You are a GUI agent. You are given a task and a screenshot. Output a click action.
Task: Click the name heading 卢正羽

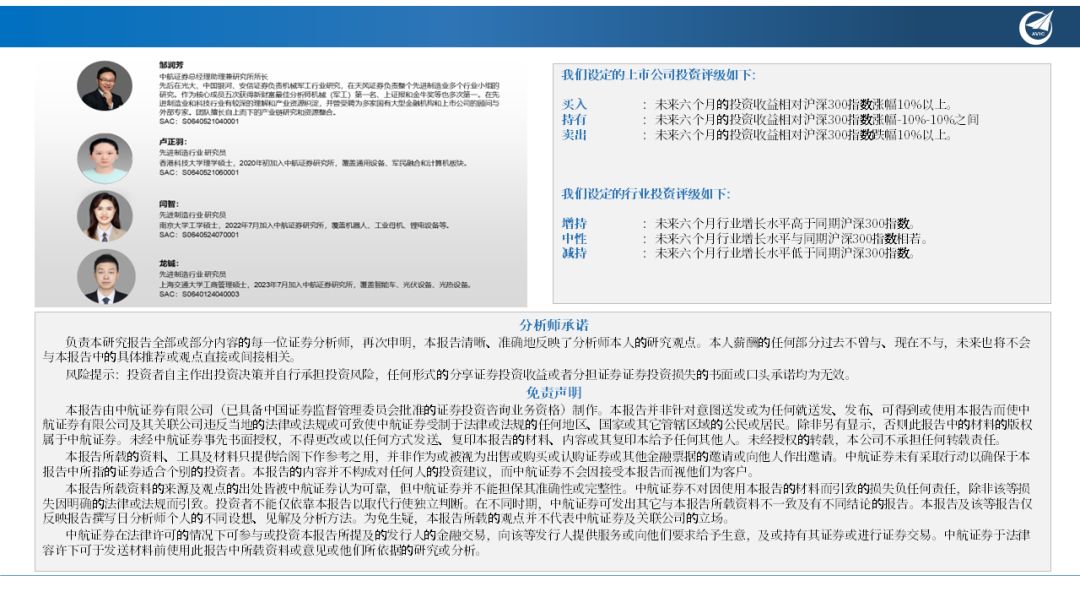point(172,142)
